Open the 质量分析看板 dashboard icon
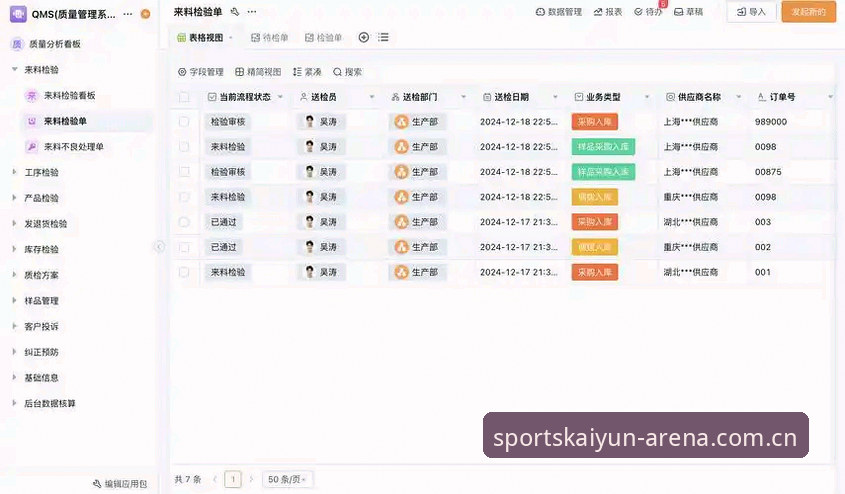This screenshot has width=845, height=494. point(17,44)
